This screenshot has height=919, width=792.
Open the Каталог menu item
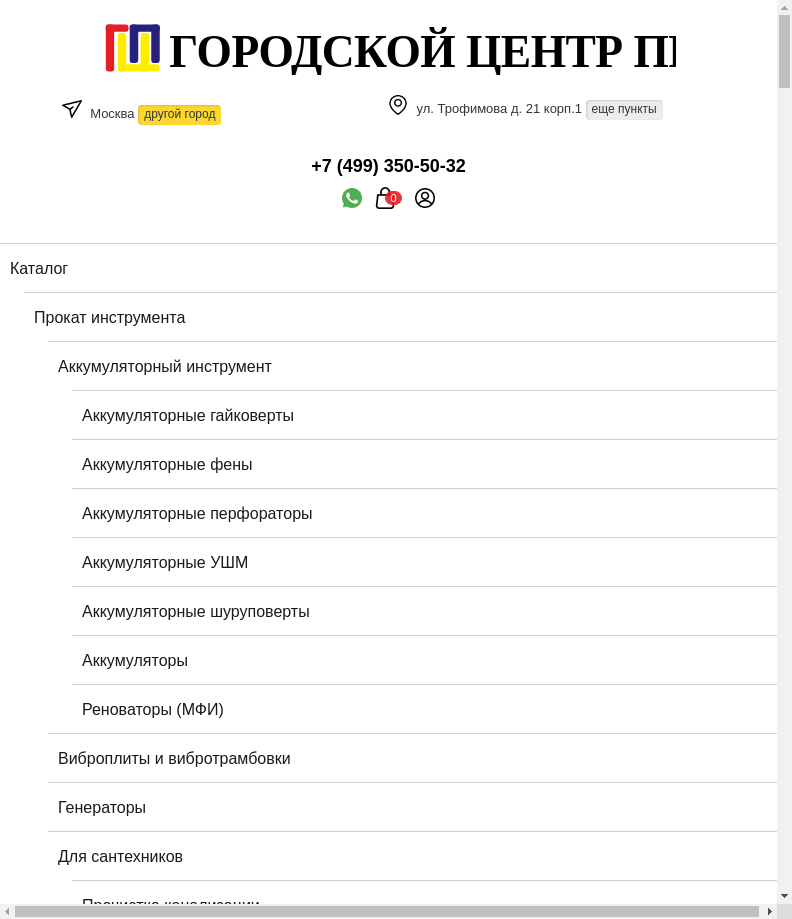click(x=39, y=268)
